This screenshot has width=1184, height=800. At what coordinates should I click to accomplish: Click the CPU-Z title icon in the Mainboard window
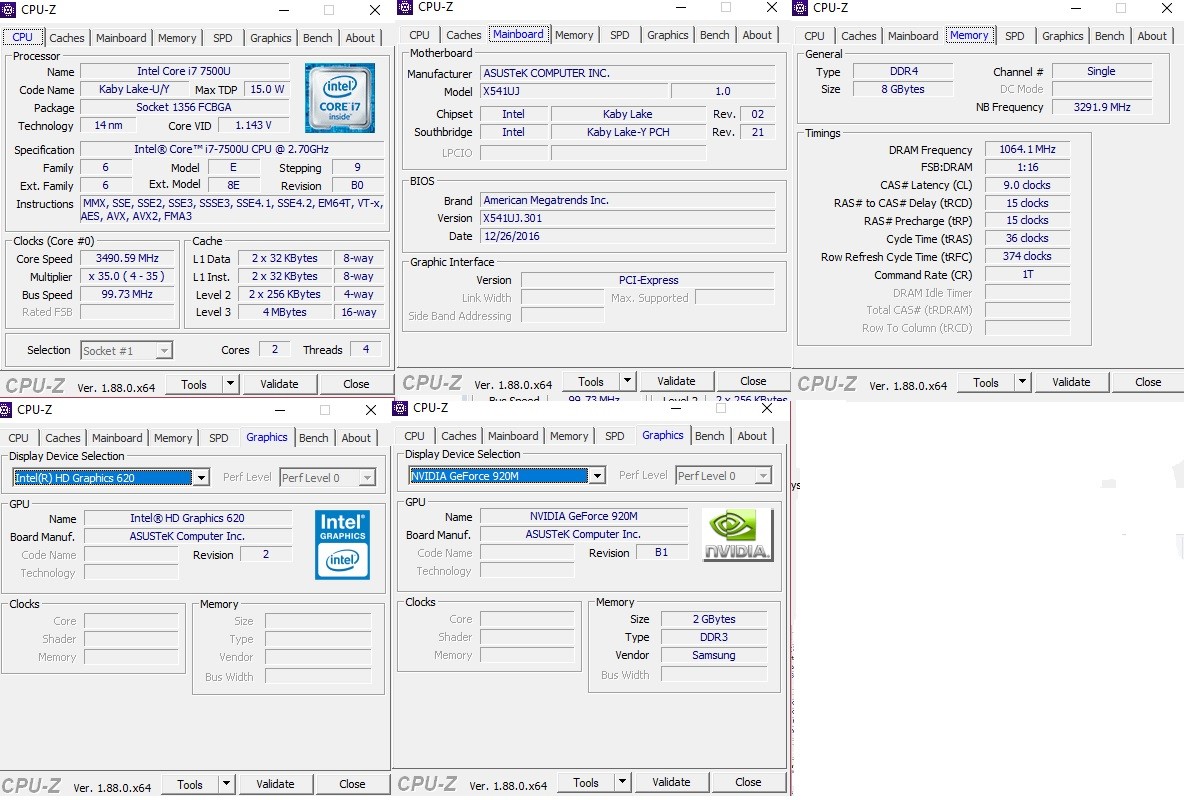pyautogui.click(x=405, y=7)
